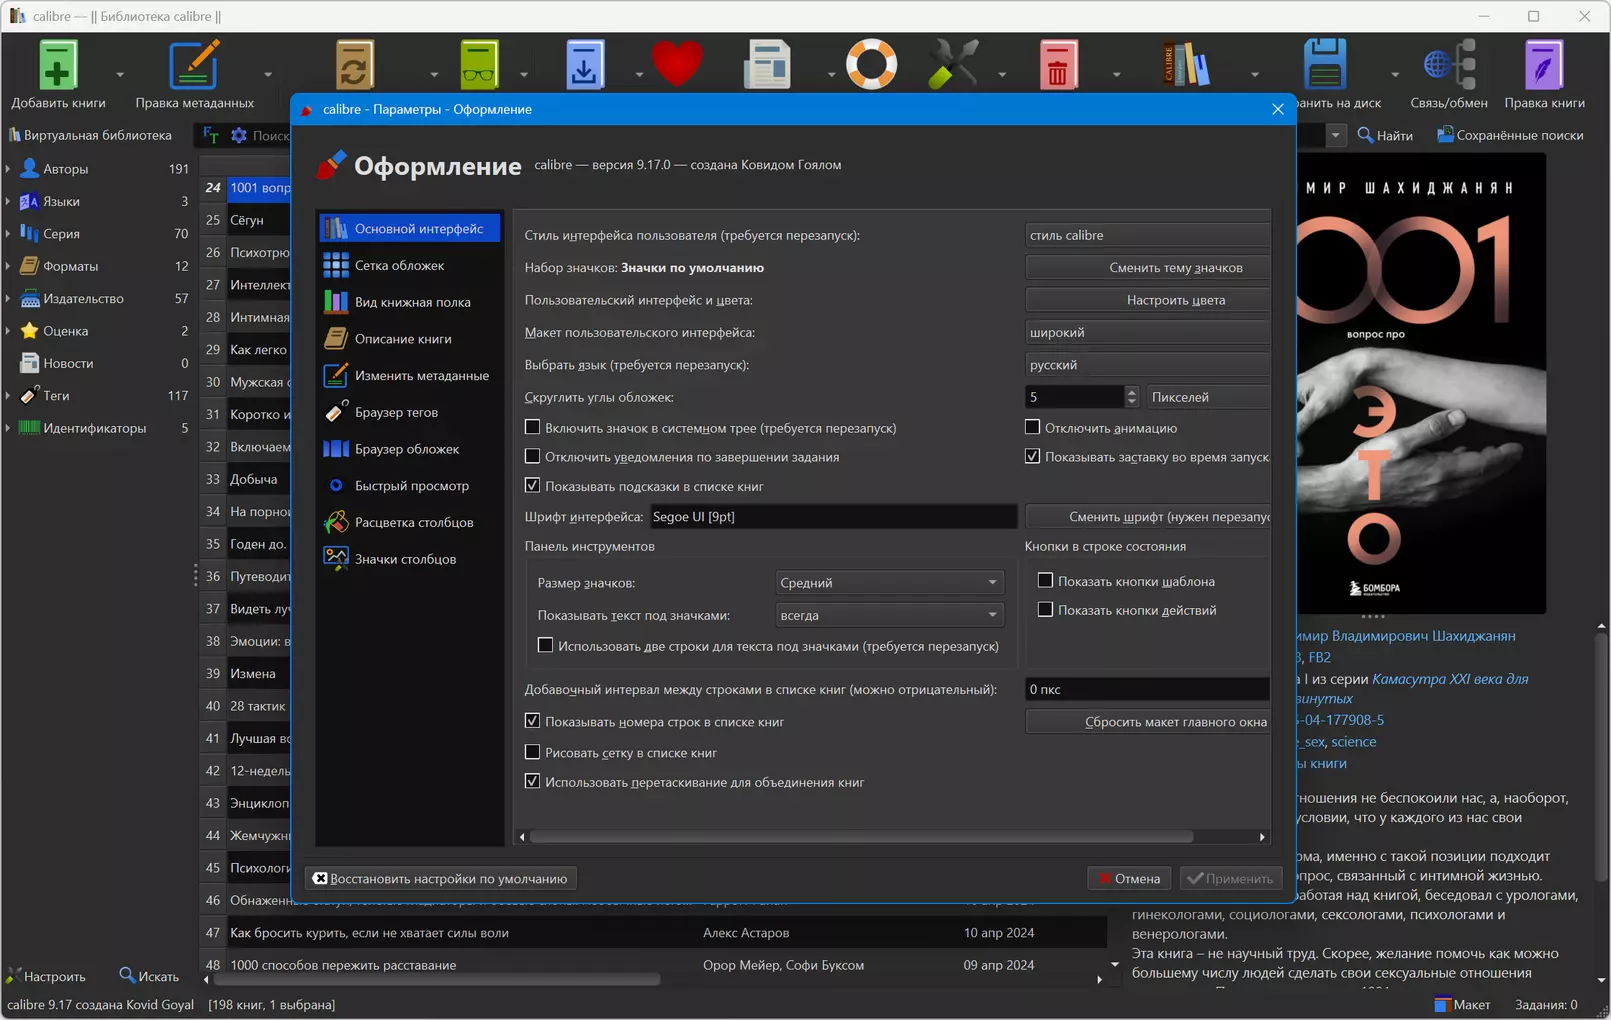Screen dimensions: 1611x1020
Task: Open Расцветка столбцов section
Action: pyautogui.click(x=410, y=522)
